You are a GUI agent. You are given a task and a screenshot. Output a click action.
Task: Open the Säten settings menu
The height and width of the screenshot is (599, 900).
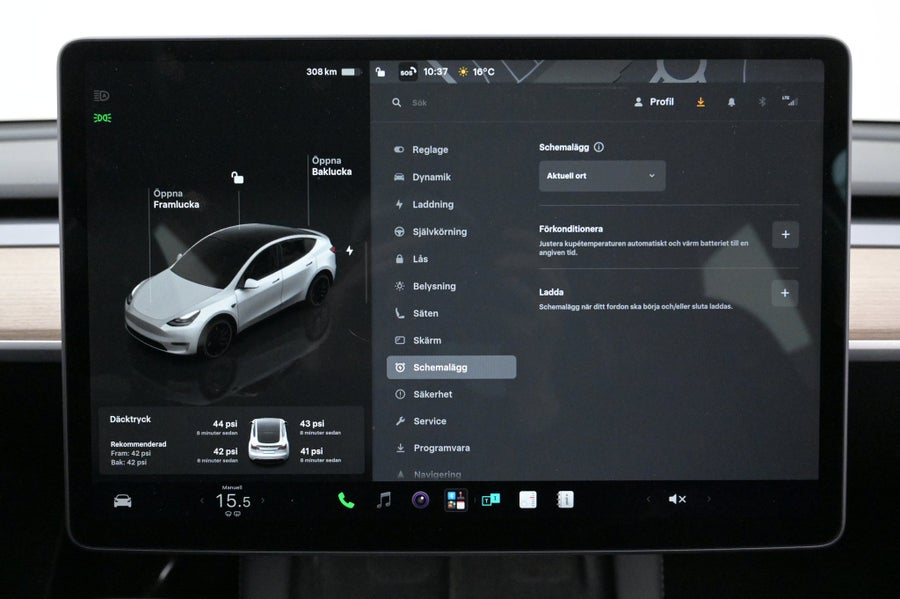pyautogui.click(x=417, y=313)
